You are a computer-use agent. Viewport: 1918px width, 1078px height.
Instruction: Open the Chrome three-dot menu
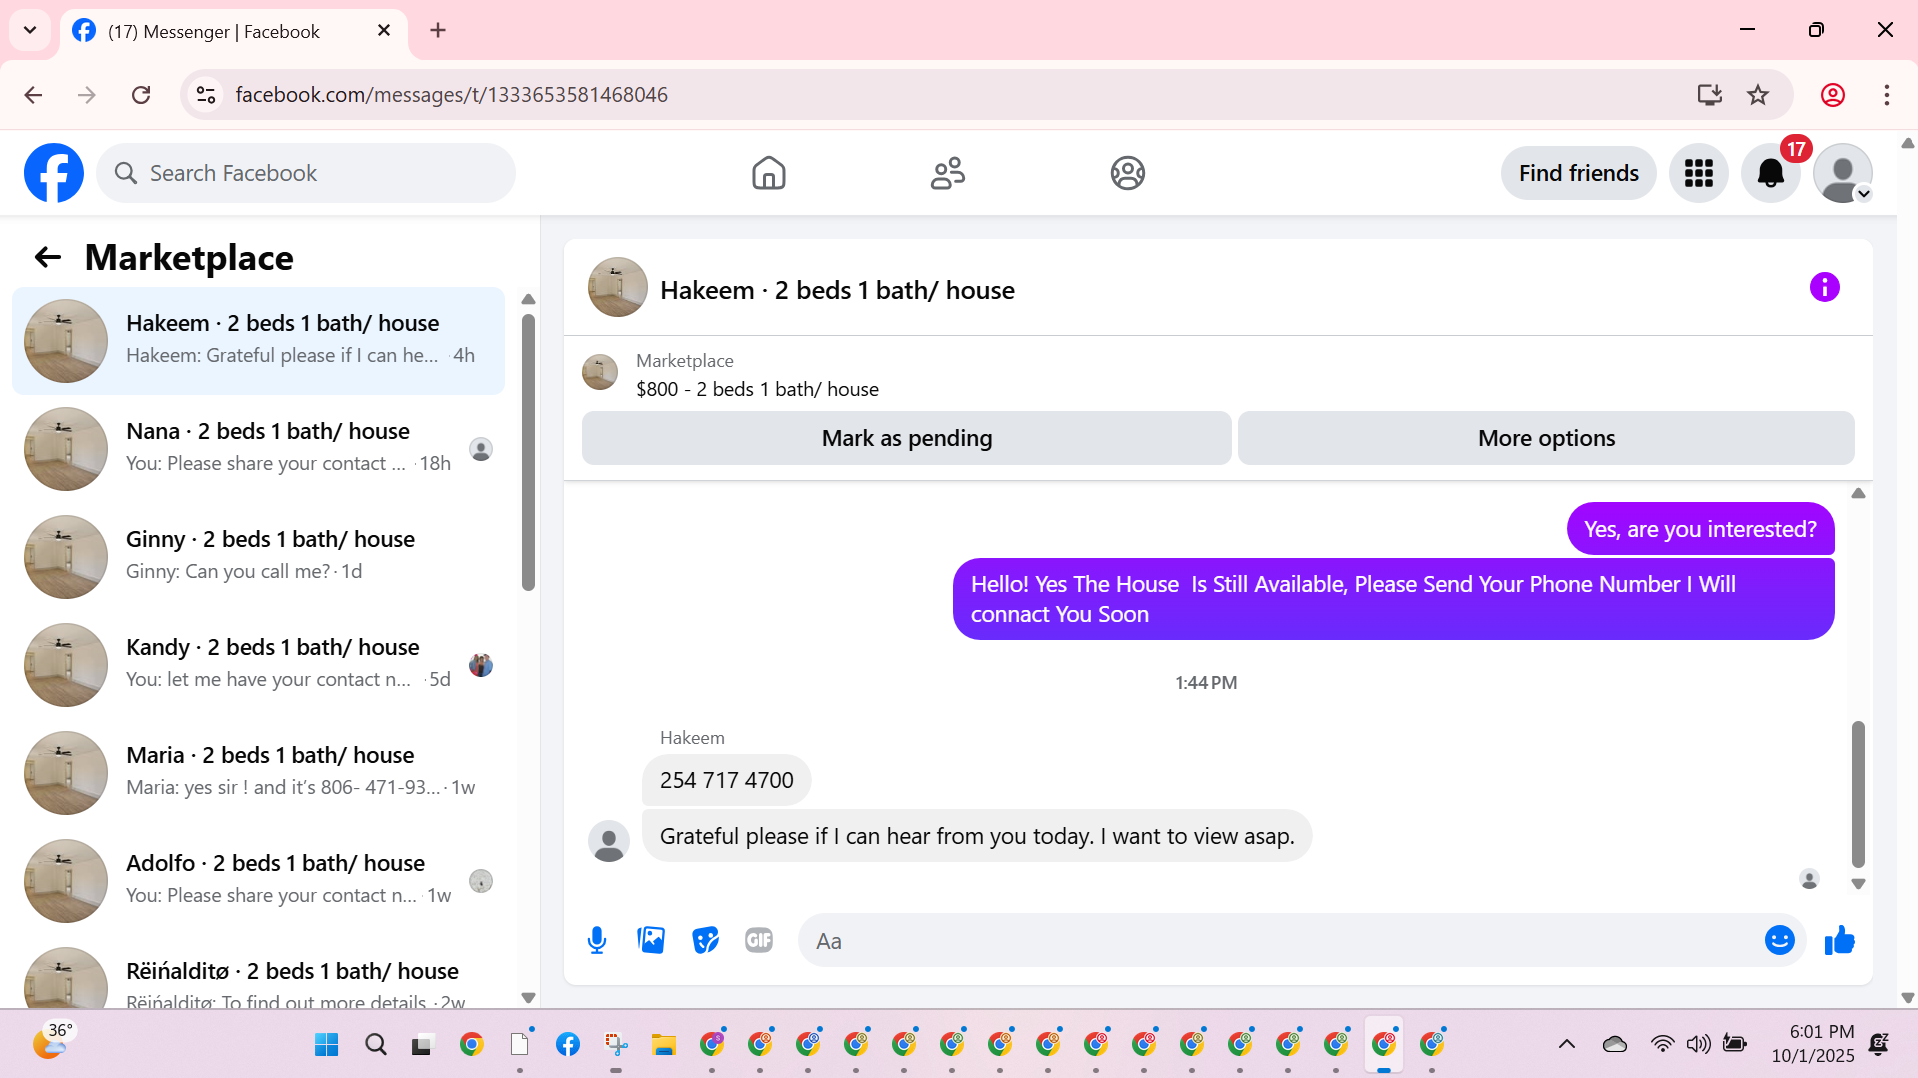tap(1887, 95)
